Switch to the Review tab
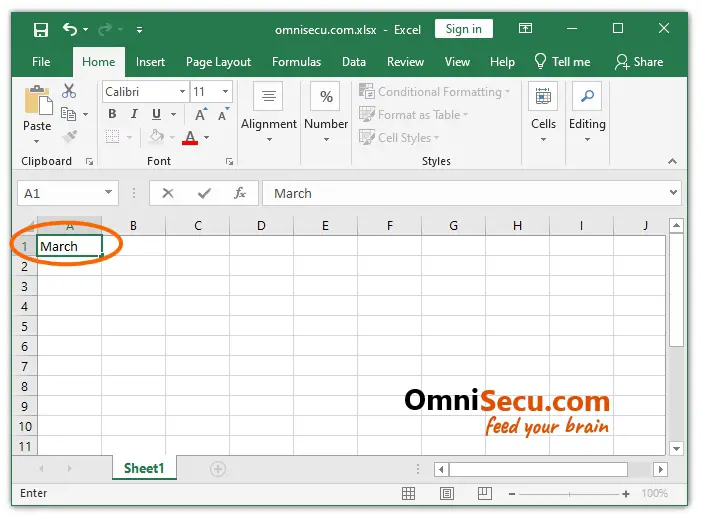The height and width of the screenshot is (516, 701). (405, 62)
